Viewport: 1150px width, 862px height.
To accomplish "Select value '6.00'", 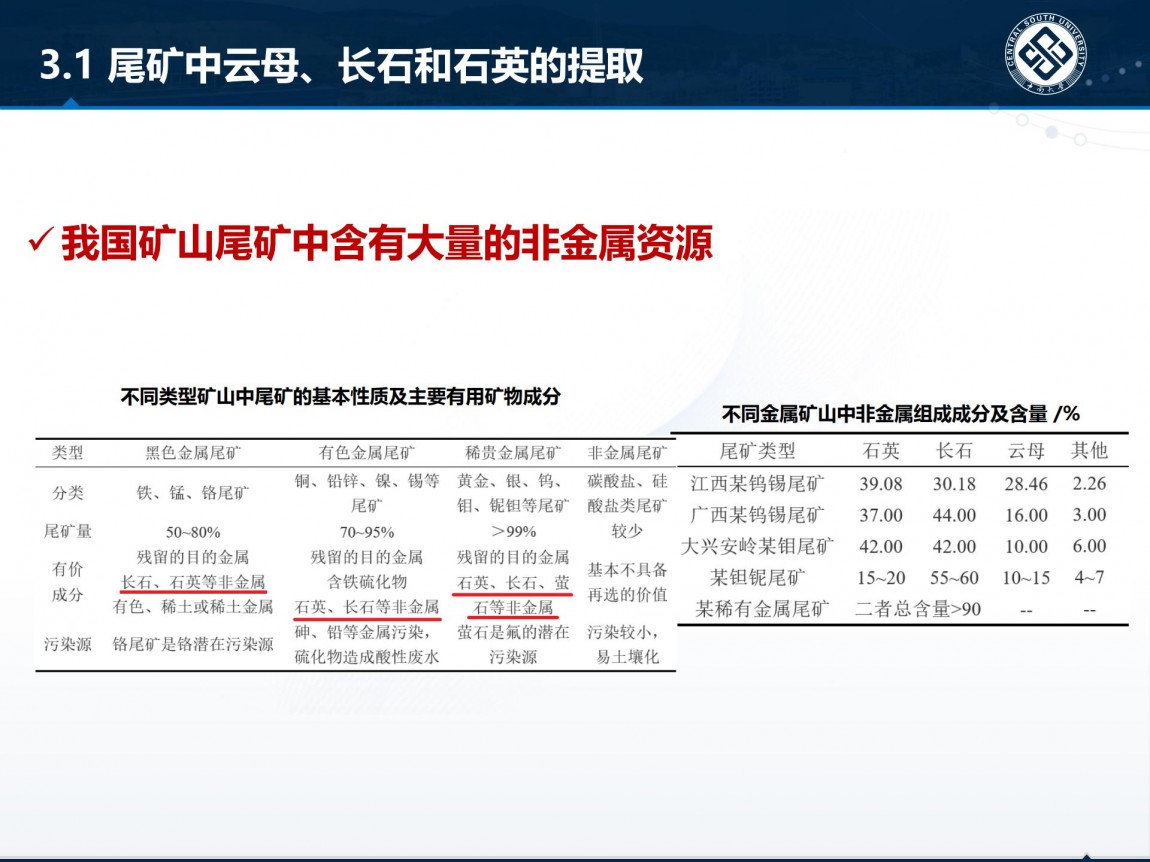I will tap(1089, 547).
